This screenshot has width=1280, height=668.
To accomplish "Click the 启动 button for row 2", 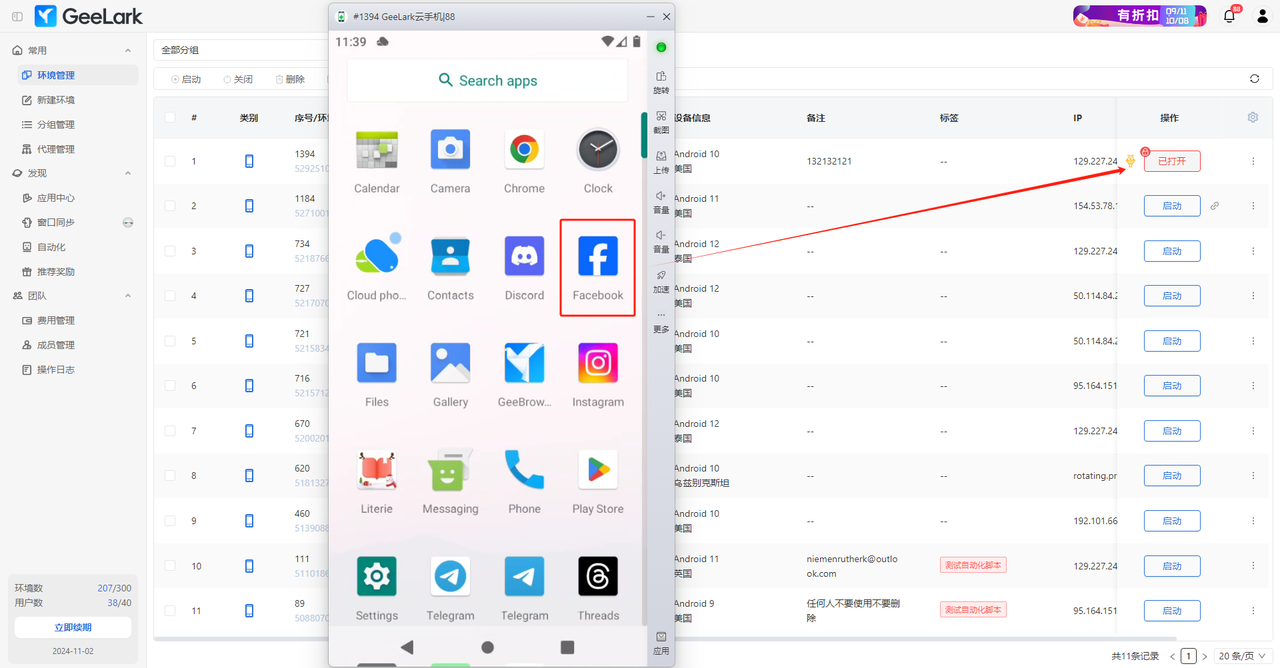I will pyautogui.click(x=1172, y=206).
